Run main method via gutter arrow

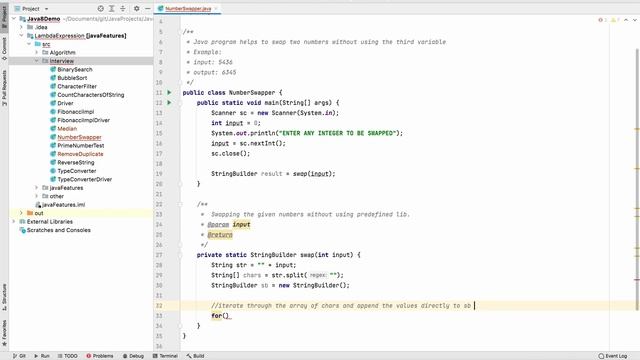coord(169,103)
